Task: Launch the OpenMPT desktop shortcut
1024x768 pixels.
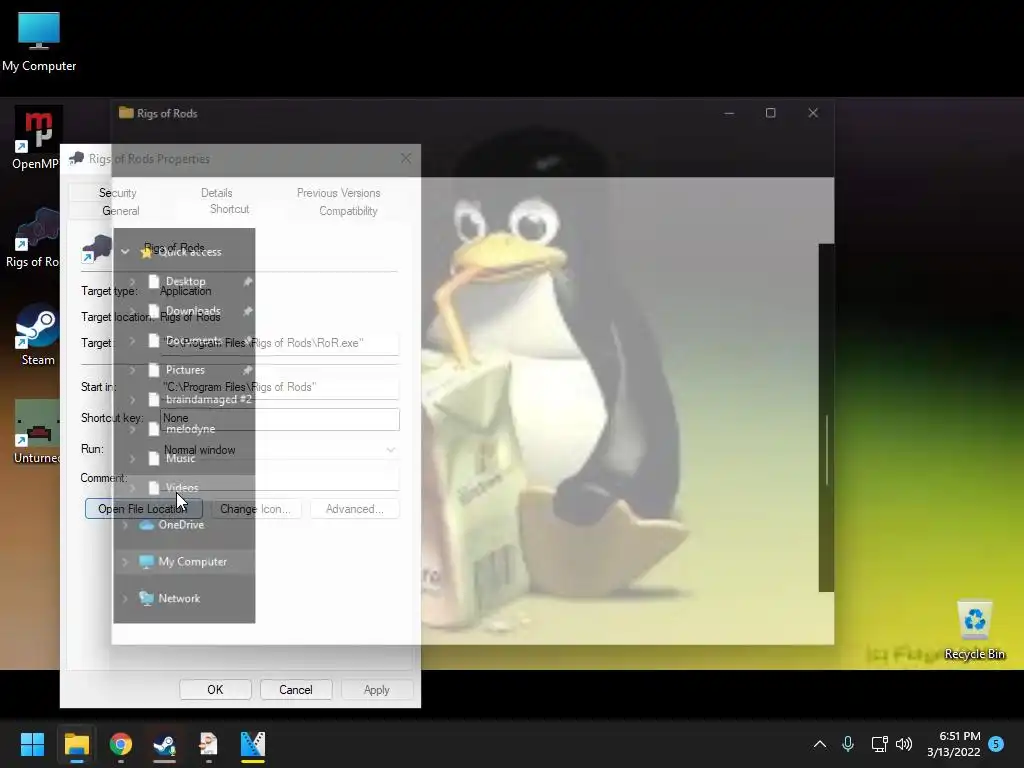Action: [36, 138]
